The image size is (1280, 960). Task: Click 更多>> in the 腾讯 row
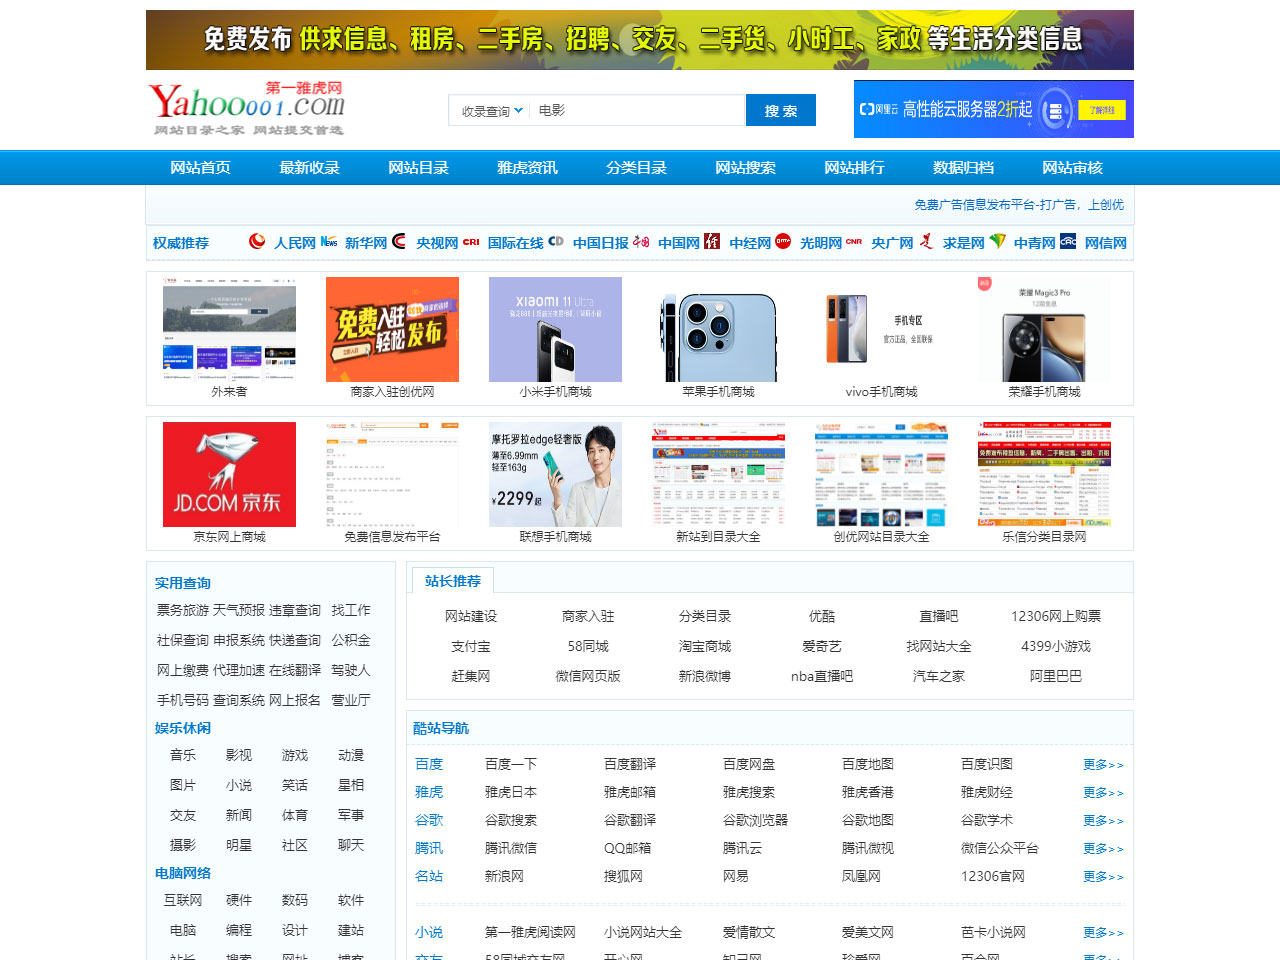(1103, 848)
